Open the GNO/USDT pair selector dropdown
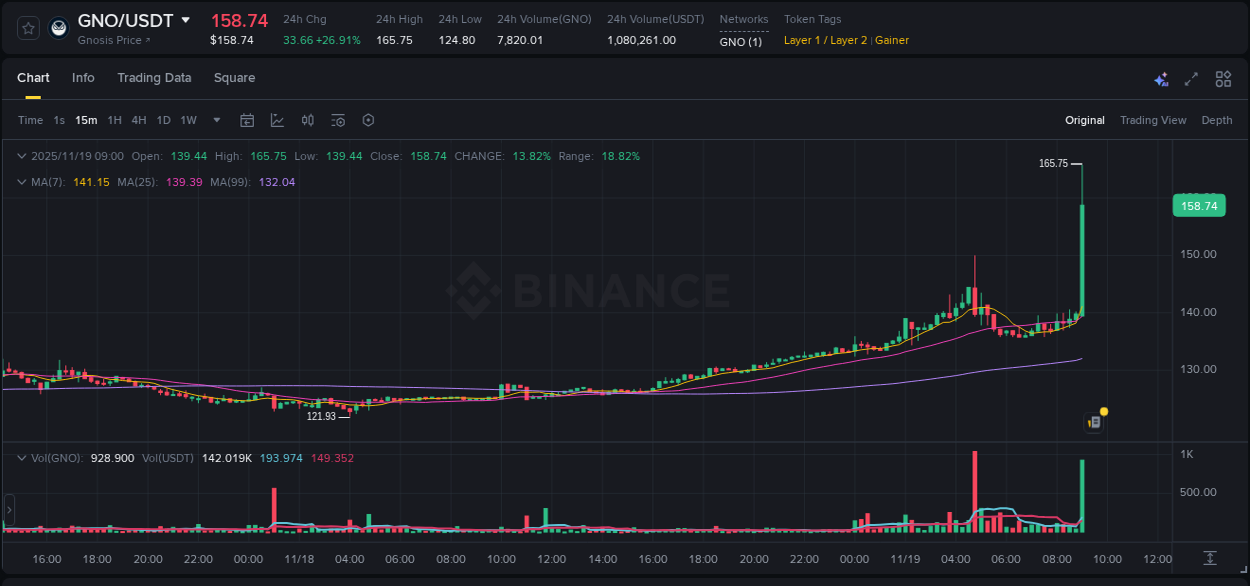 click(186, 20)
